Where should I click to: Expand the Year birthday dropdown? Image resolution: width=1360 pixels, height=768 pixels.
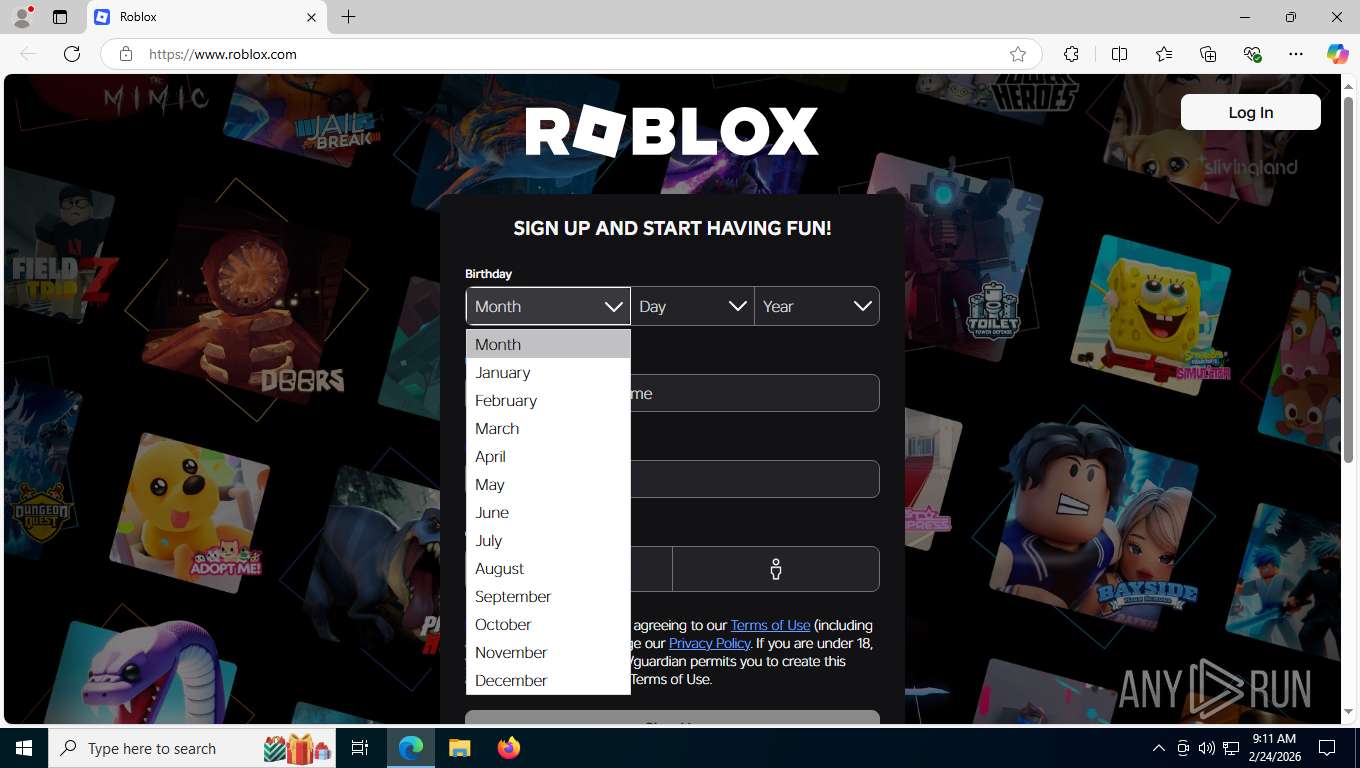pyautogui.click(x=817, y=306)
